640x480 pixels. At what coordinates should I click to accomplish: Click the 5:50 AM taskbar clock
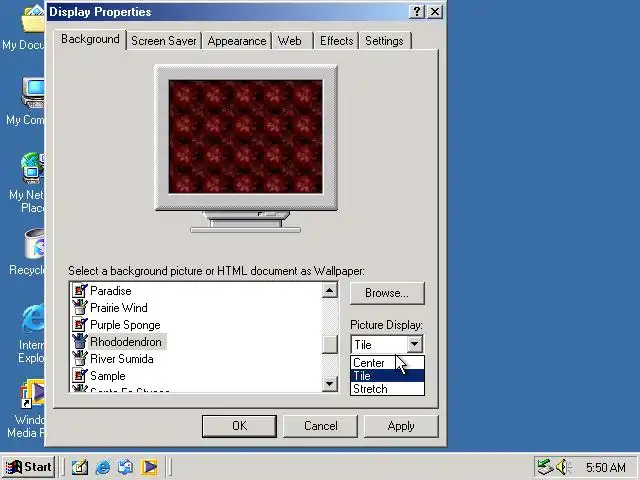[606, 467]
